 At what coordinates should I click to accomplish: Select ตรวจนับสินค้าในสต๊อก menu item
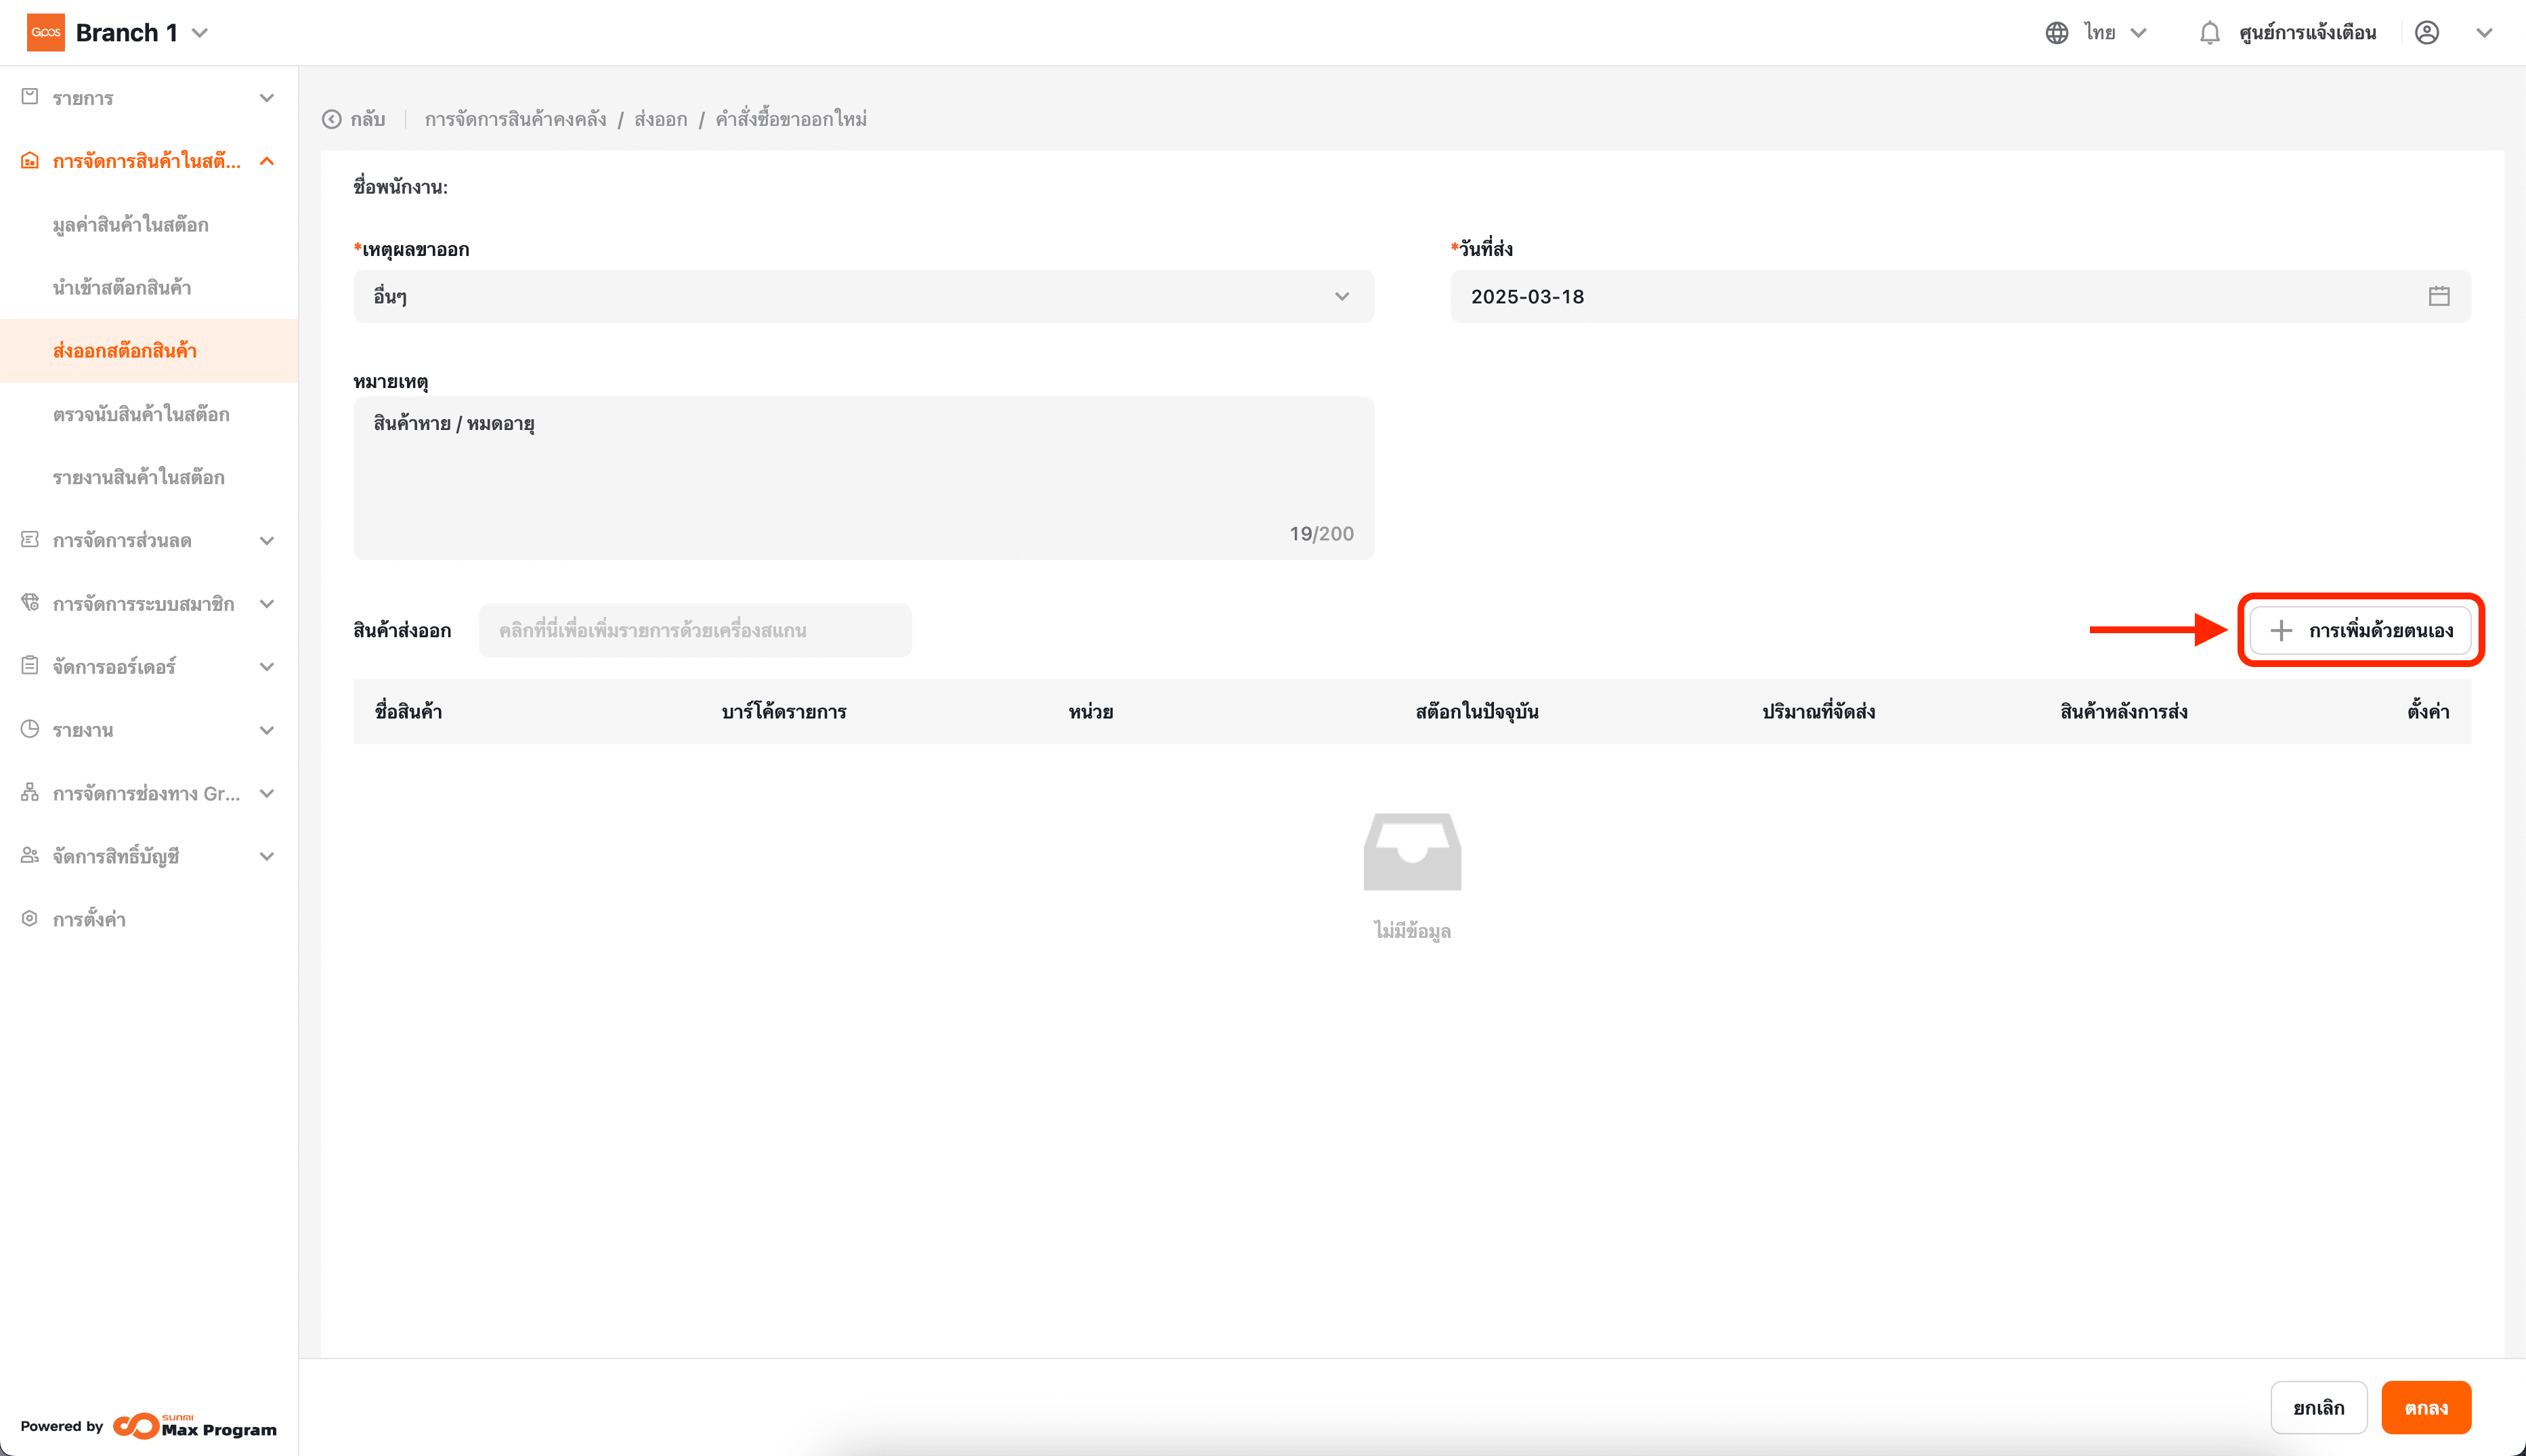coord(141,414)
